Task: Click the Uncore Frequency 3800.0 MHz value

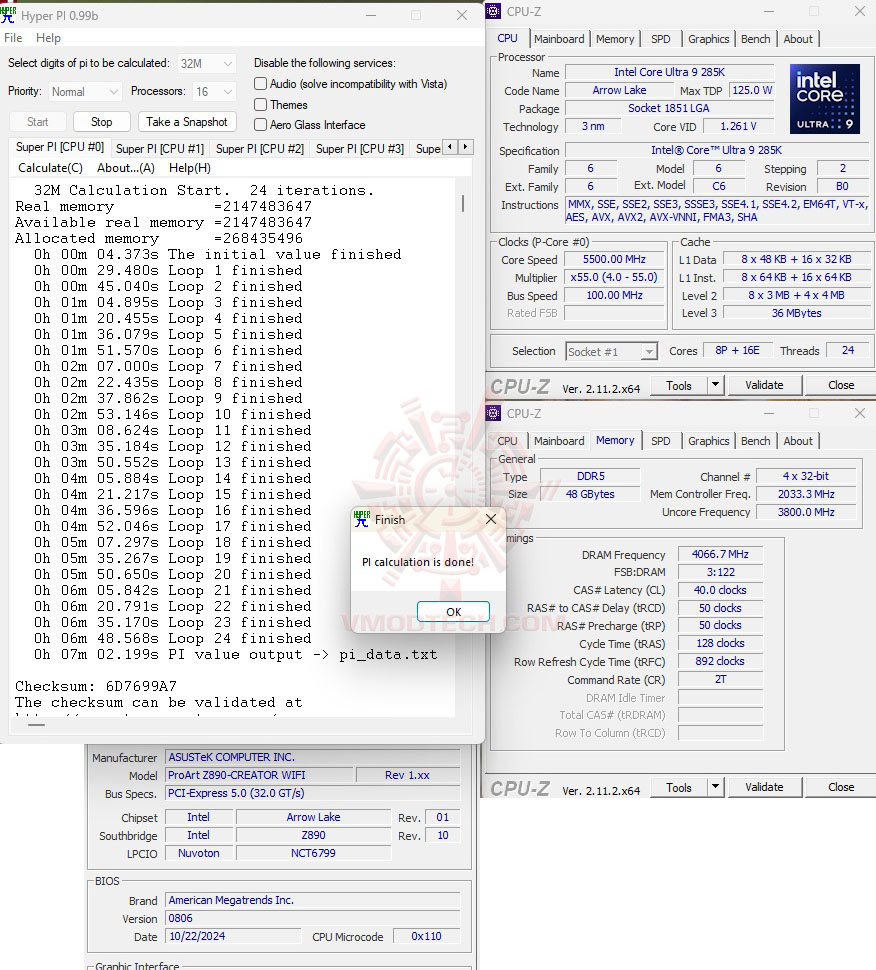Action: [806, 512]
